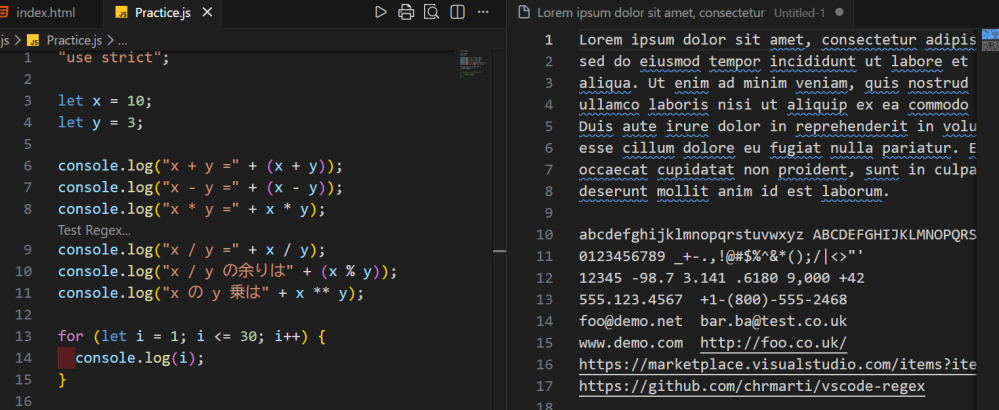This screenshot has width=999, height=410.
Task: Click the "use strict"; line
Action: pyautogui.click(x=114, y=58)
